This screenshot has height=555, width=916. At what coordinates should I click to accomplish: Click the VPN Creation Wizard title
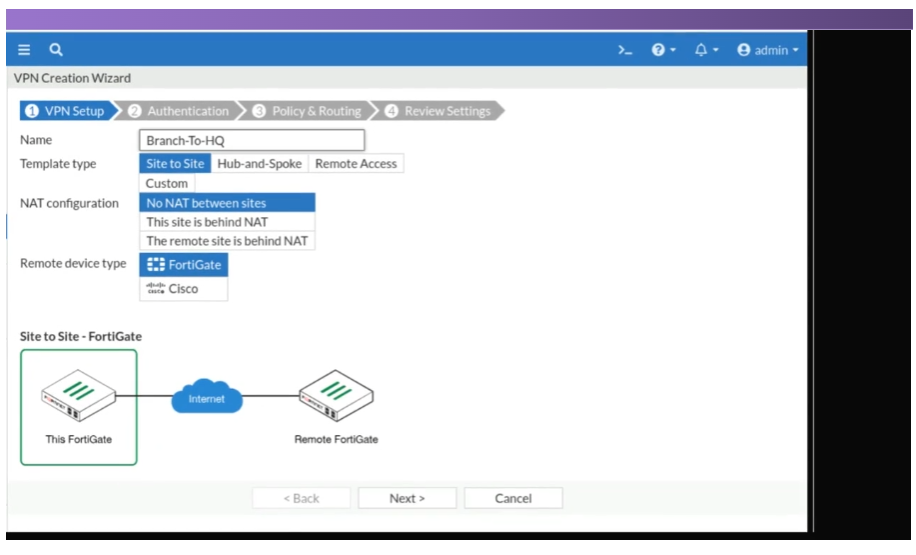coord(72,78)
